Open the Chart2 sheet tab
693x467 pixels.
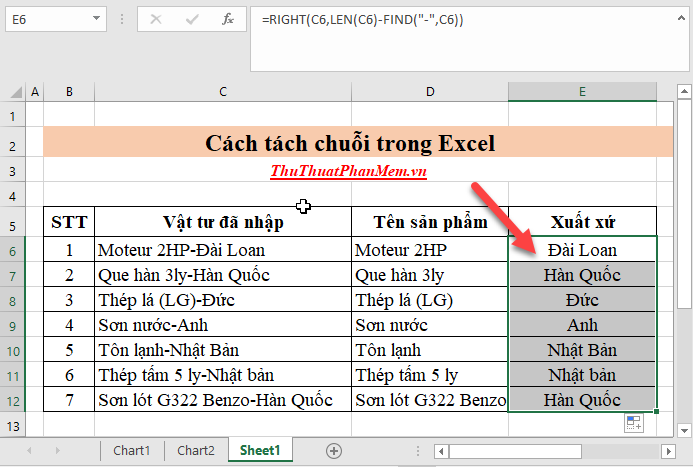[195, 450]
